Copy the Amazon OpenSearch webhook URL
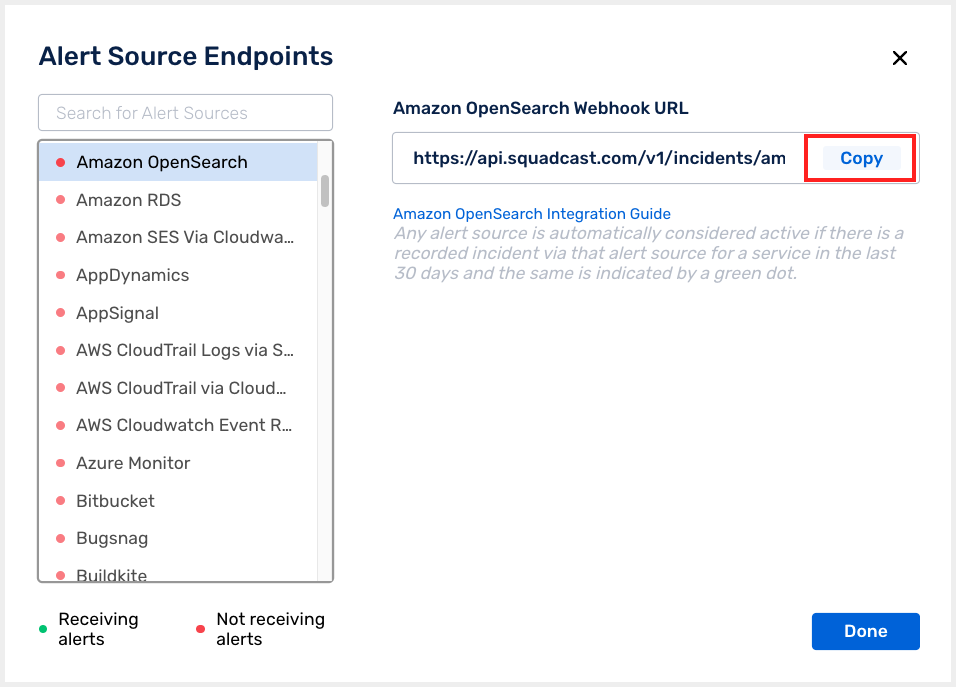This screenshot has width=956, height=687. pos(860,158)
